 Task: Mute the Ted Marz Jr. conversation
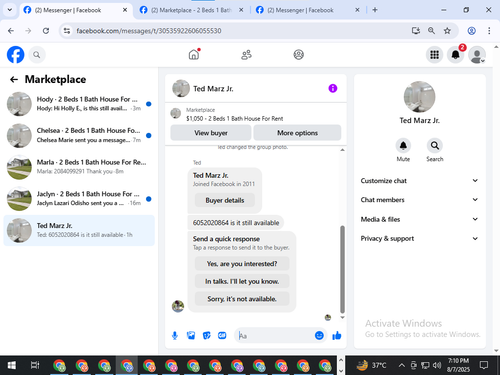tap(403, 146)
